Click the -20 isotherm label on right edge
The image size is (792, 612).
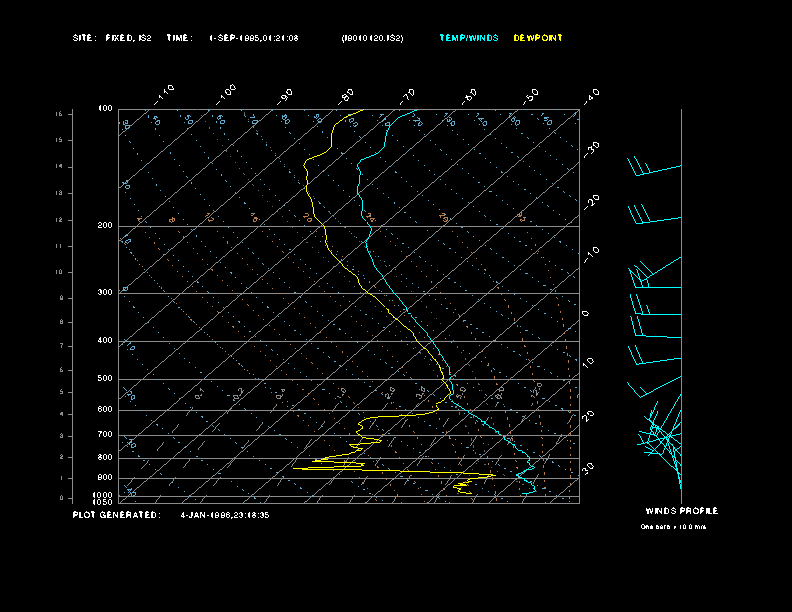591,202
